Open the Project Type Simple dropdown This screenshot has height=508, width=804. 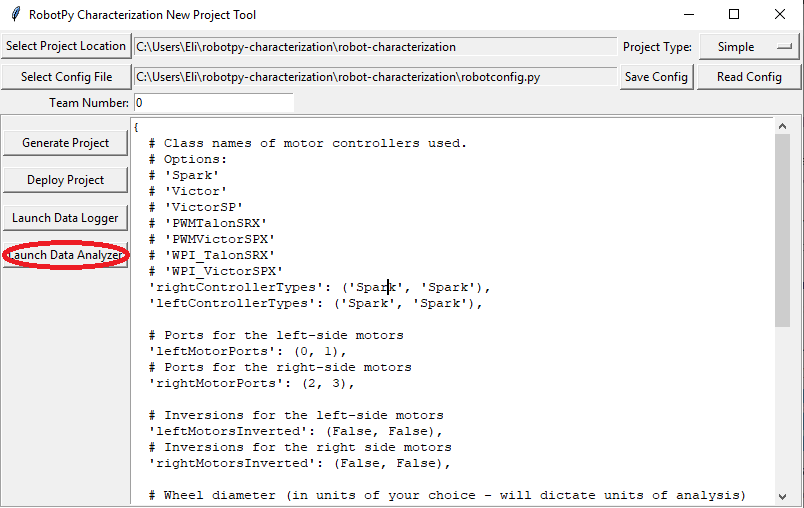(x=749, y=47)
